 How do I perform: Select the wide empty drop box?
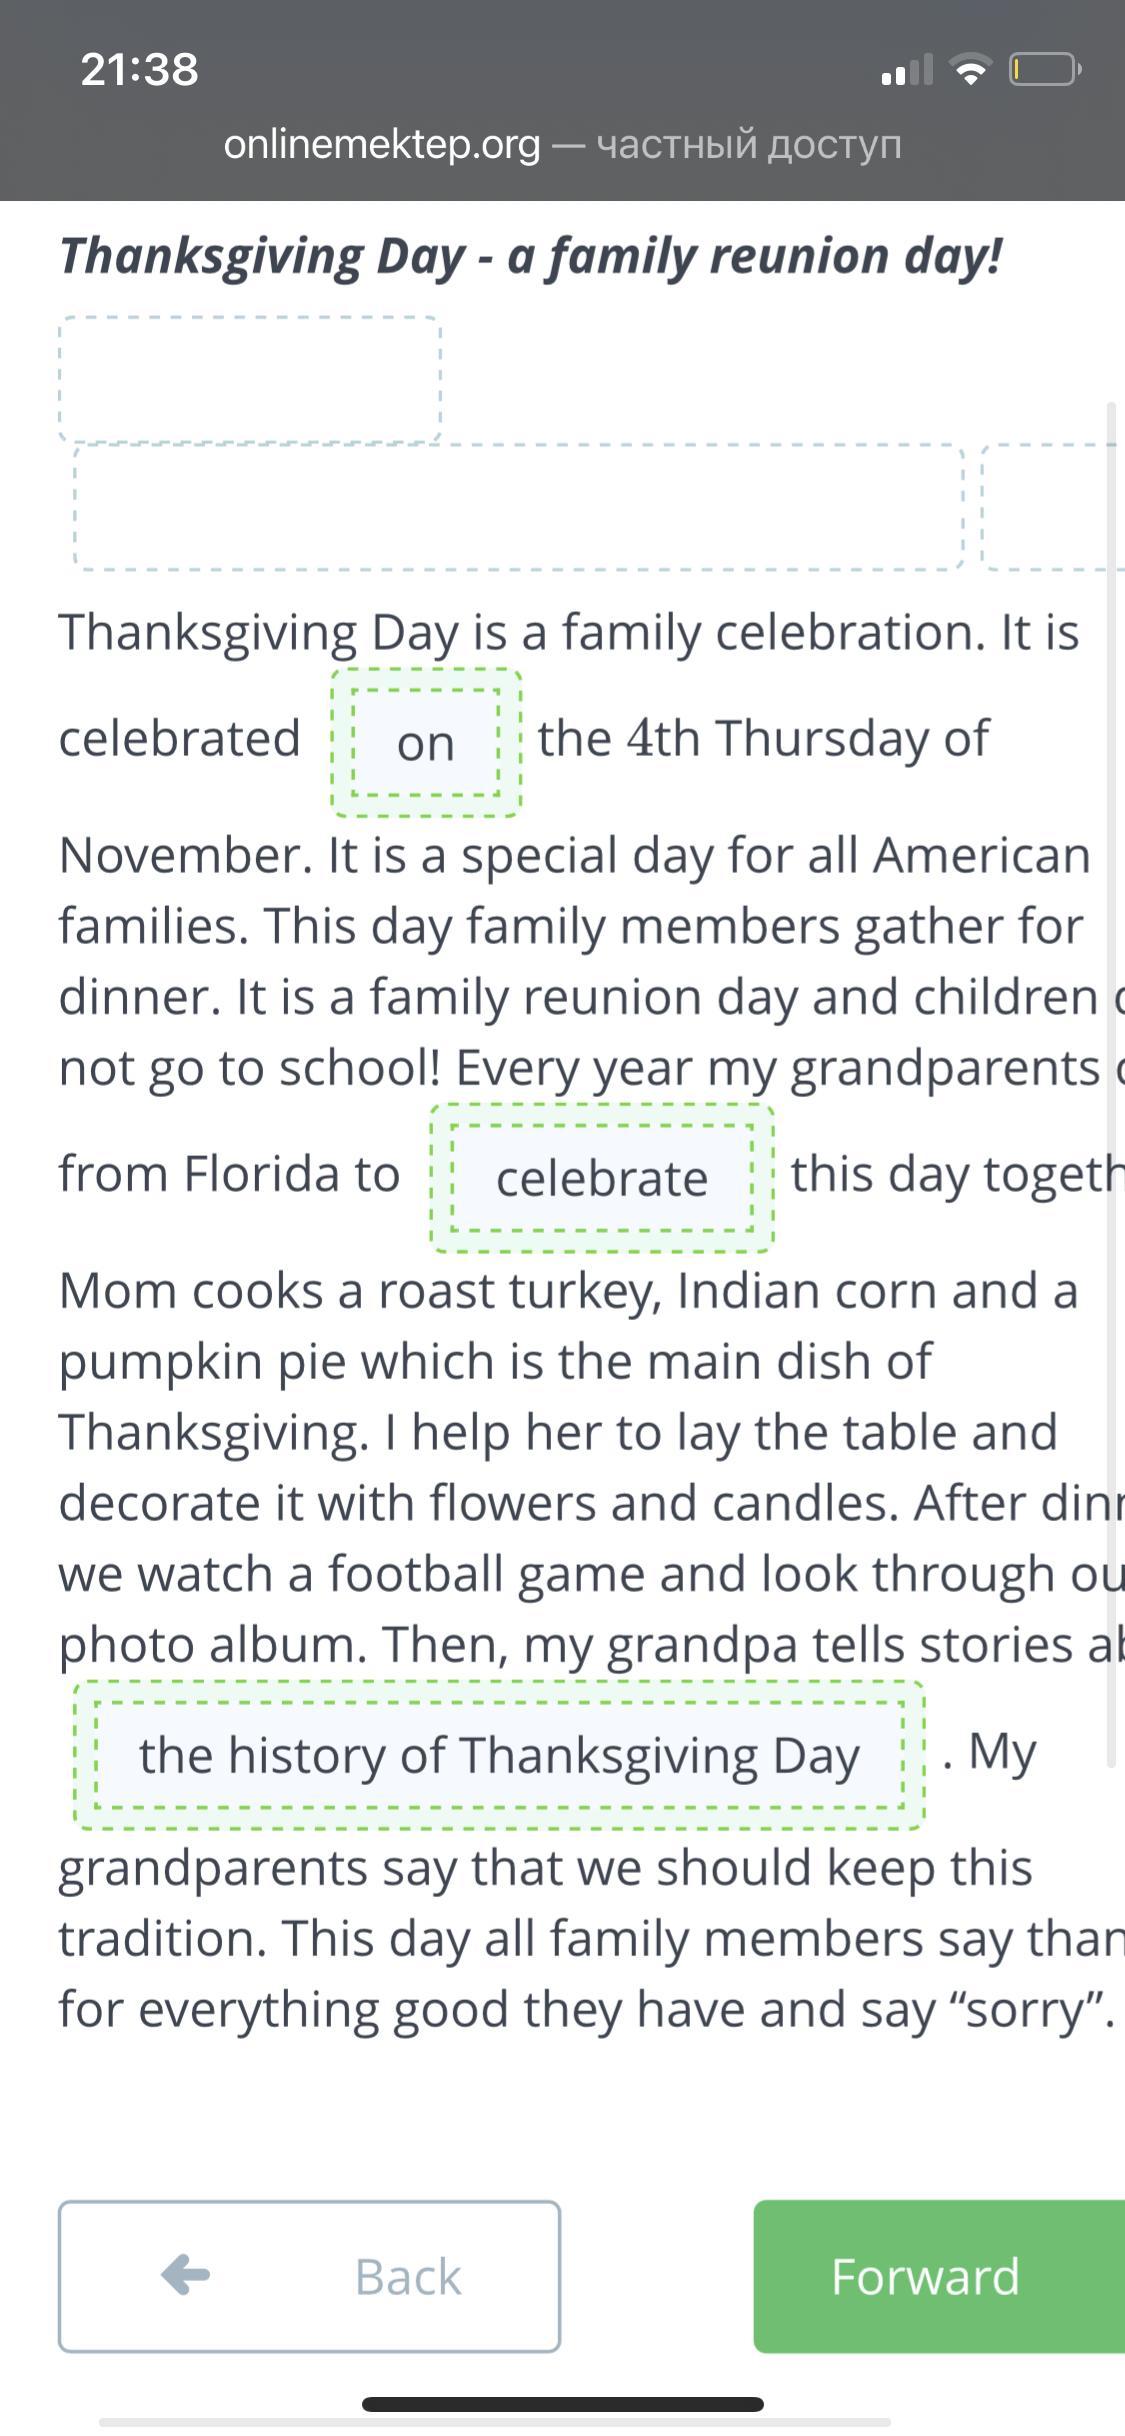(x=519, y=508)
